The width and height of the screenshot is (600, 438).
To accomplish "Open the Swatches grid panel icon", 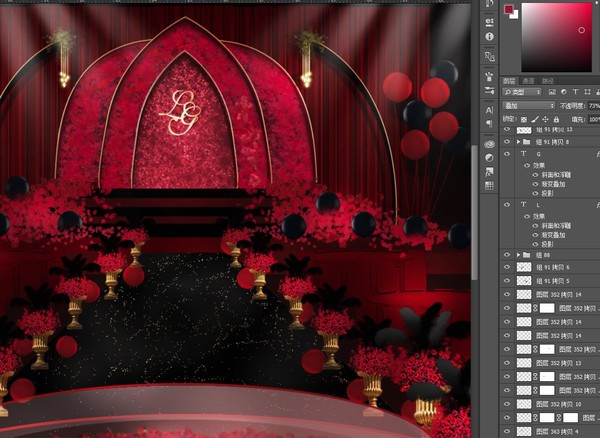I will click(489, 186).
